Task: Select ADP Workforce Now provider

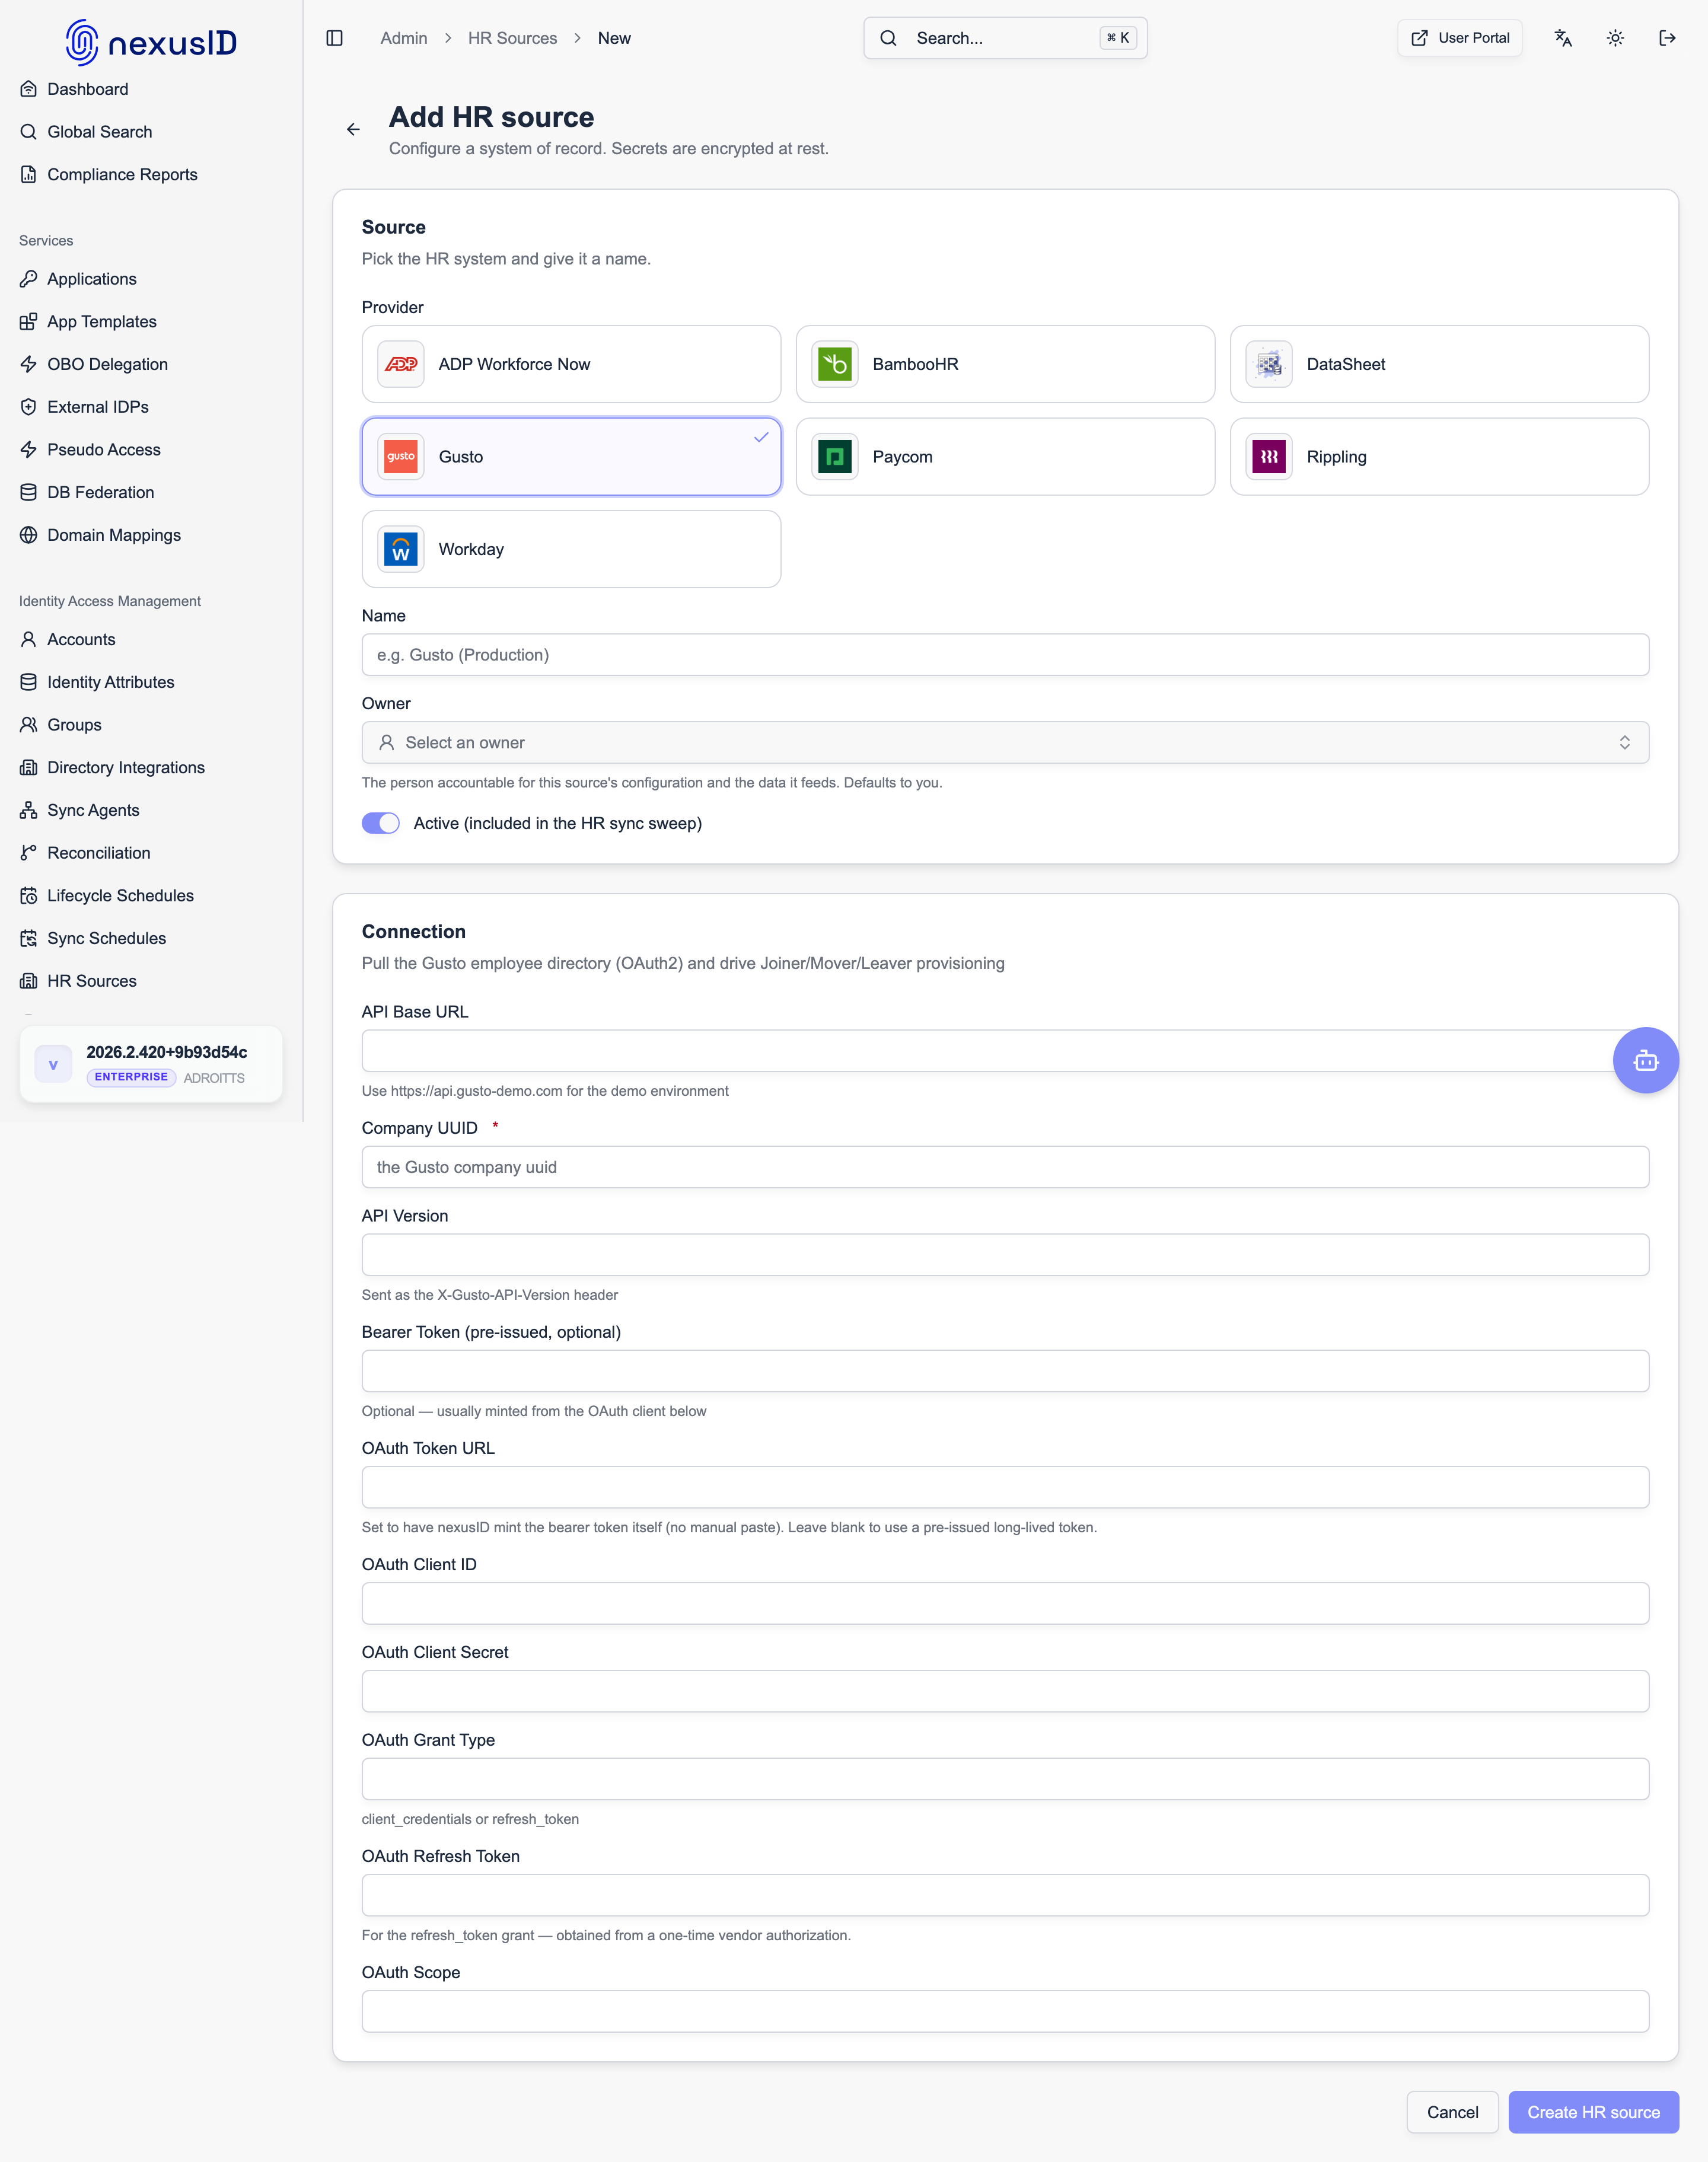Action: [x=571, y=364]
